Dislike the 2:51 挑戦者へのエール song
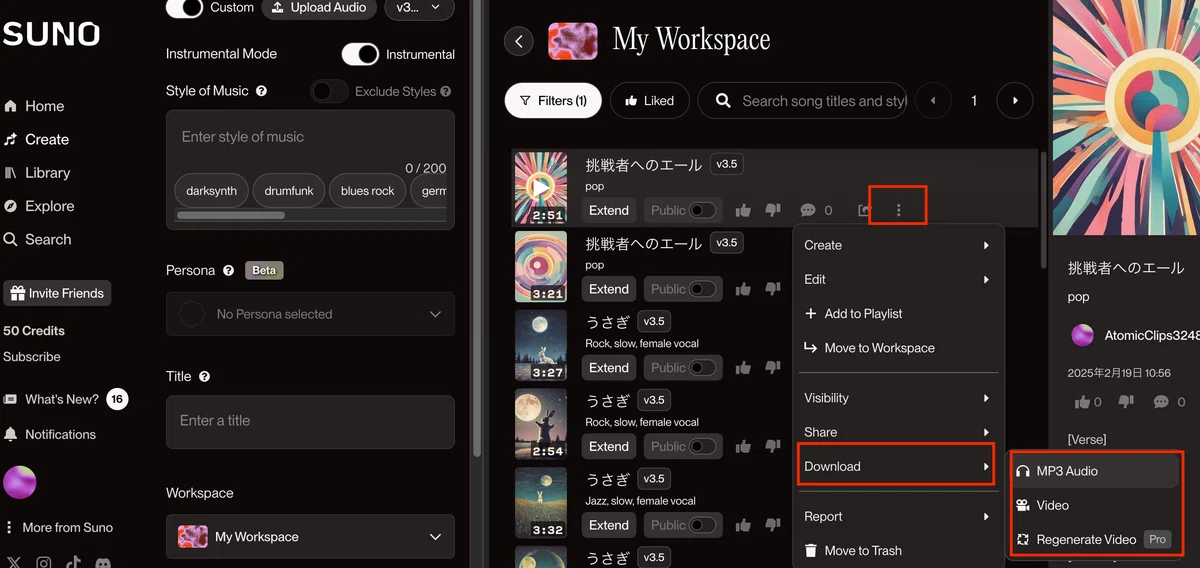Image resolution: width=1200 pixels, height=568 pixels. pos(772,210)
